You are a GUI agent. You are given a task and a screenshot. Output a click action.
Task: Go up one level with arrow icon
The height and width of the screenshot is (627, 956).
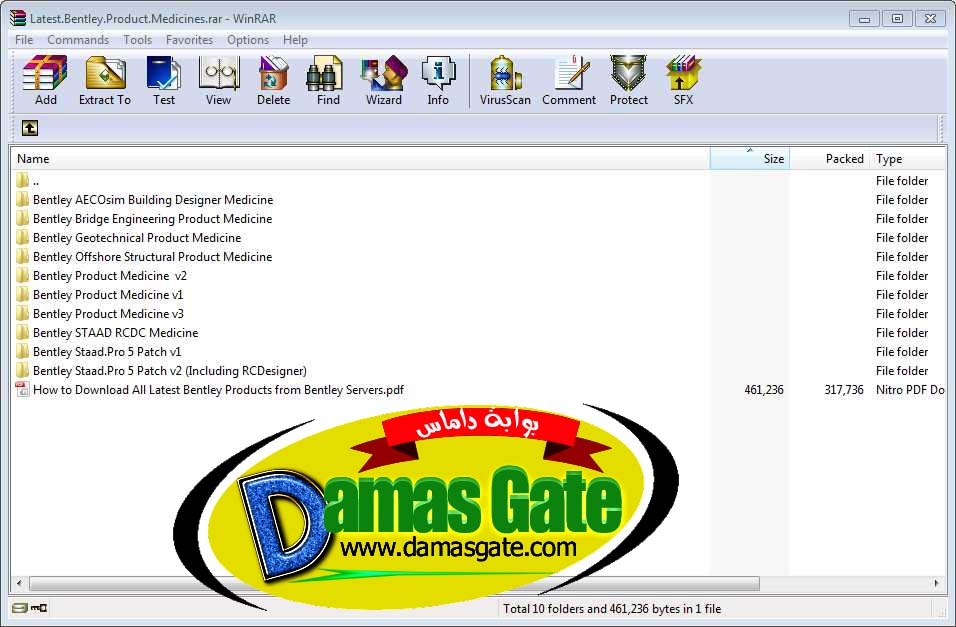(30, 128)
